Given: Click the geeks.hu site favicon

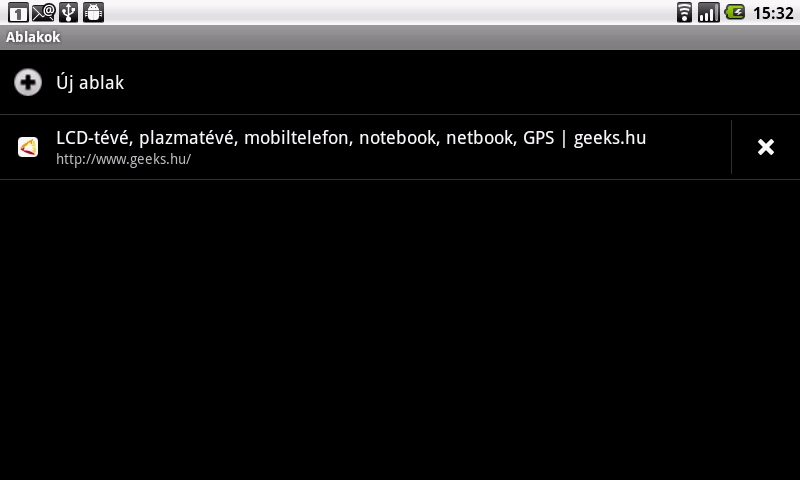Looking at the screenshot, I should pos(28,147).
